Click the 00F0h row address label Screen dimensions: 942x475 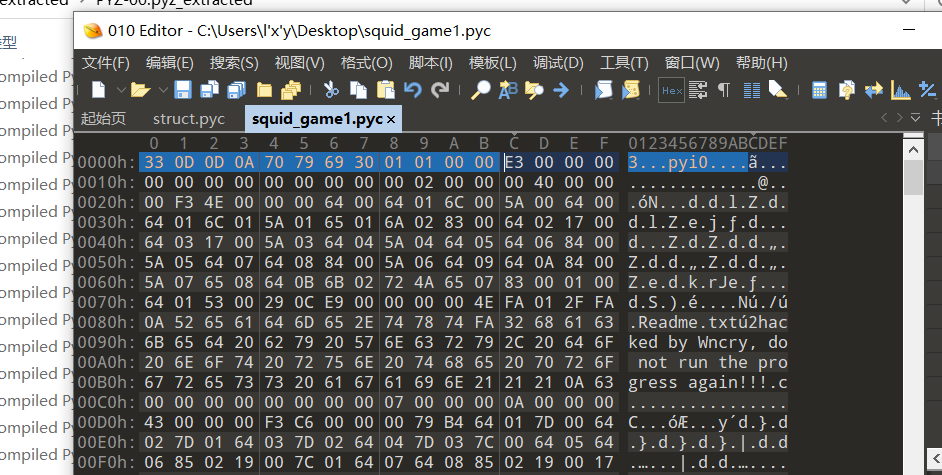(x=106, y=462)
